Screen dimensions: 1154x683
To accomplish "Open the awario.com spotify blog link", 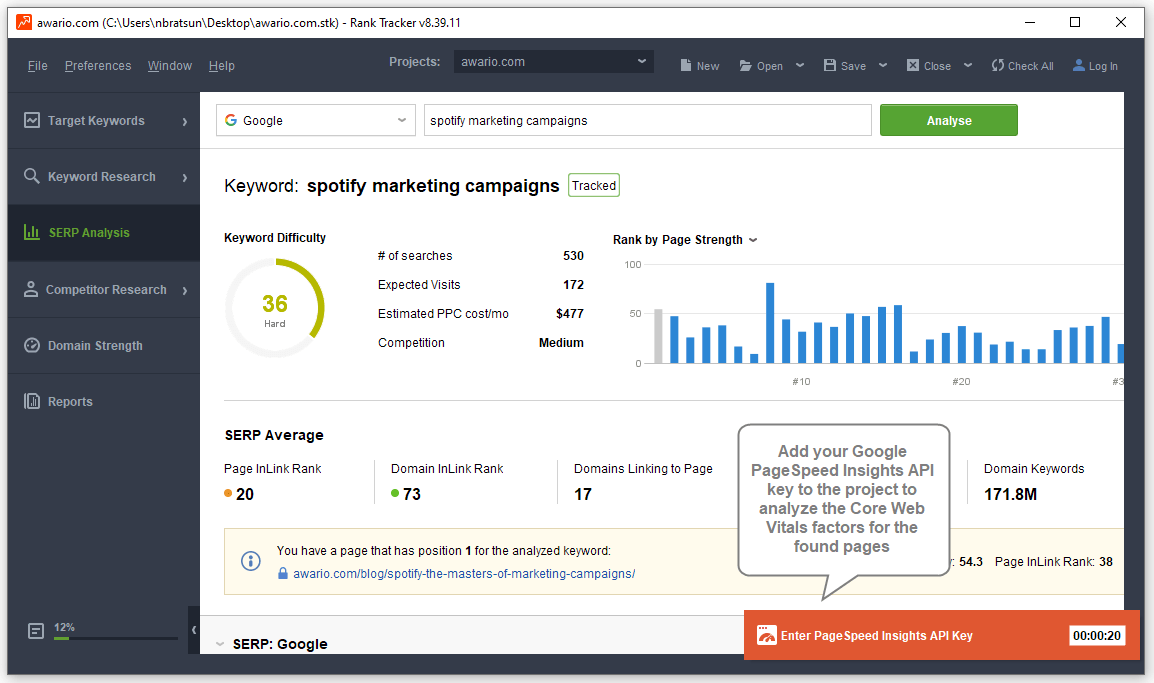I will point(463,574).
